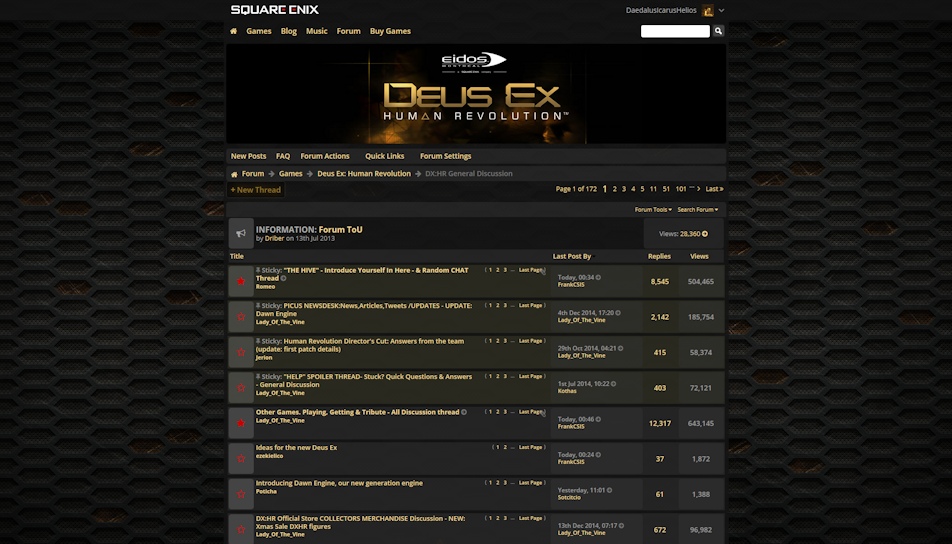Click the views arrow icon next to 28,360
Image resolution: width=952 pixels, height=544 pixels.
(705, 234)
